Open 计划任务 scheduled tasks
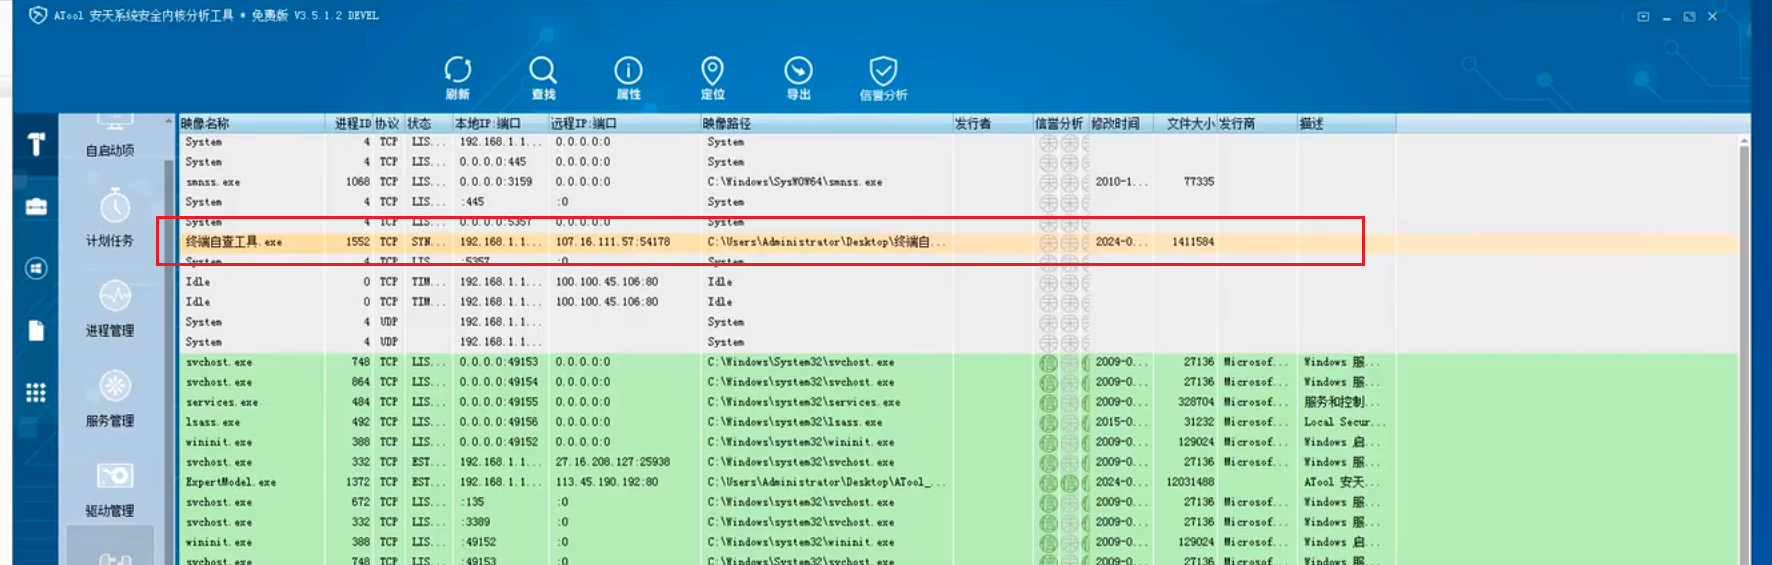 110,217
